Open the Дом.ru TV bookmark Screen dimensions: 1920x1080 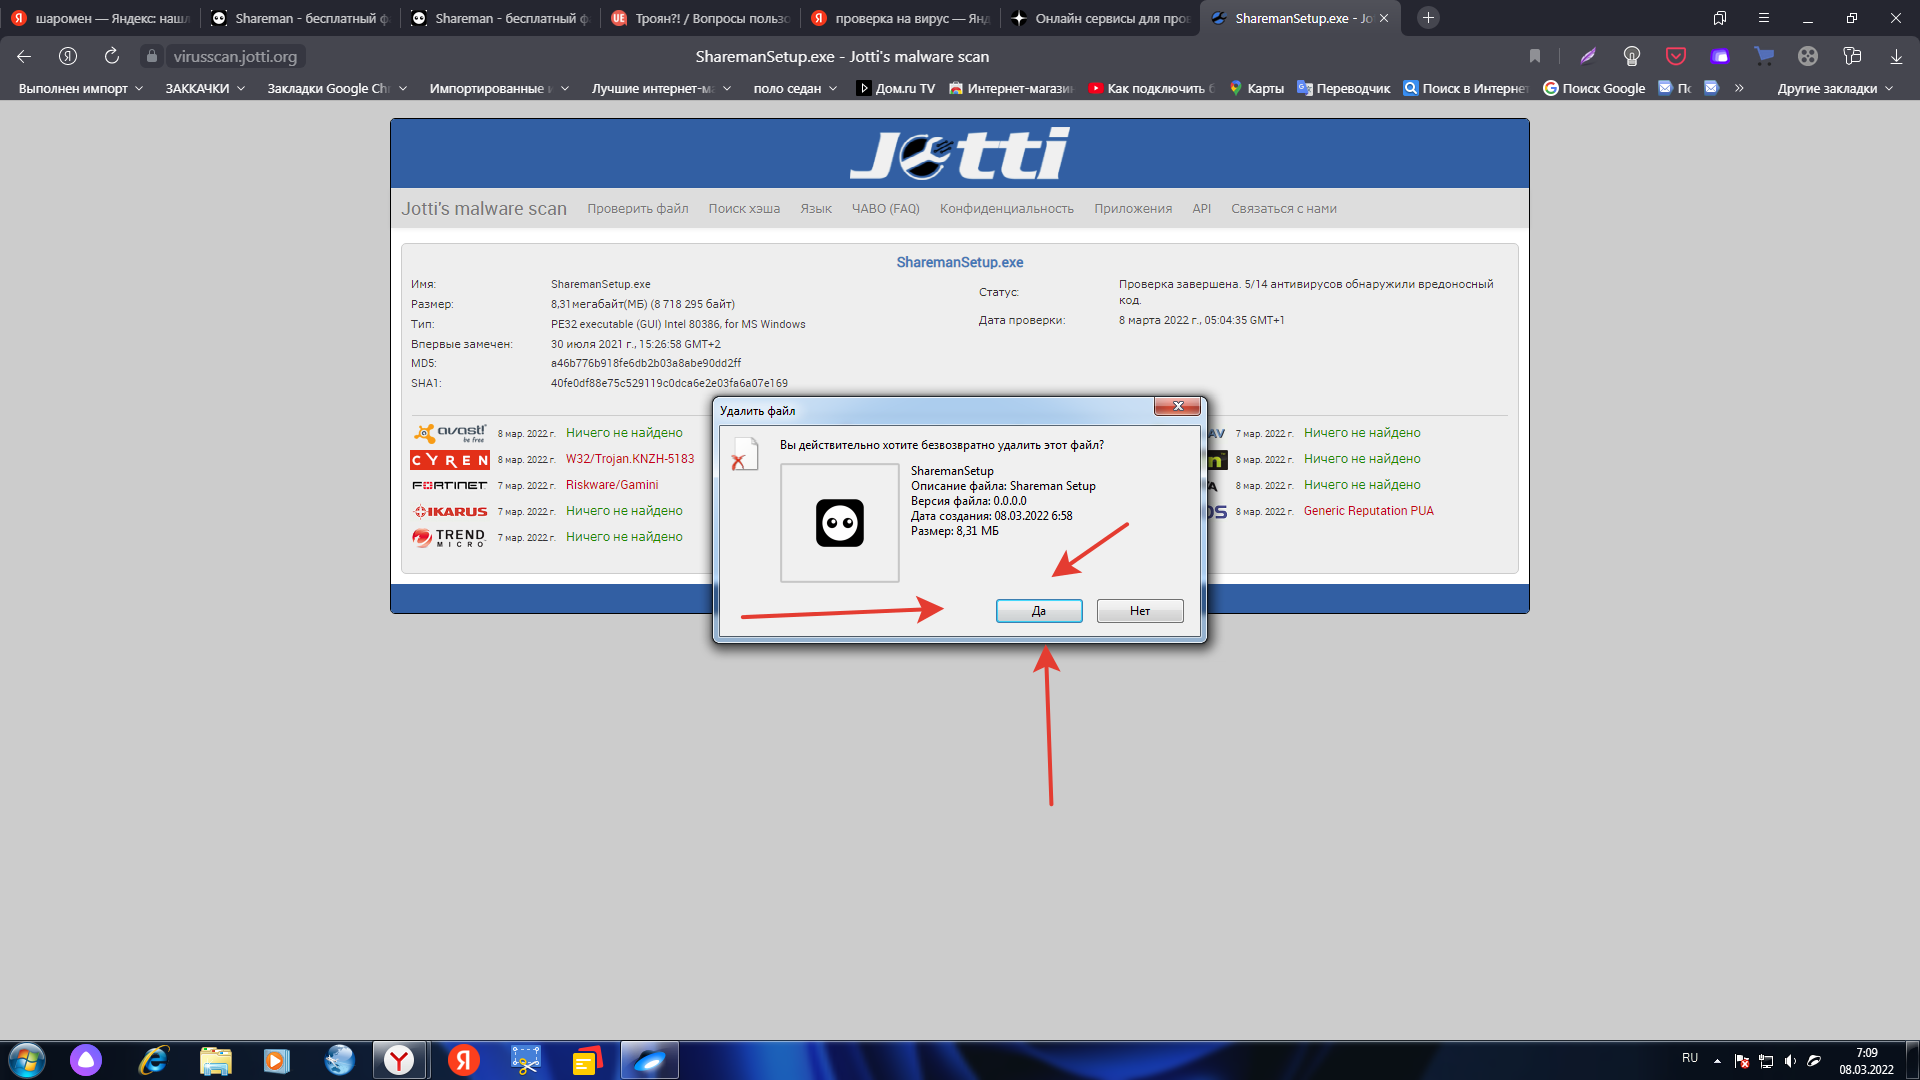pos(896,88)
